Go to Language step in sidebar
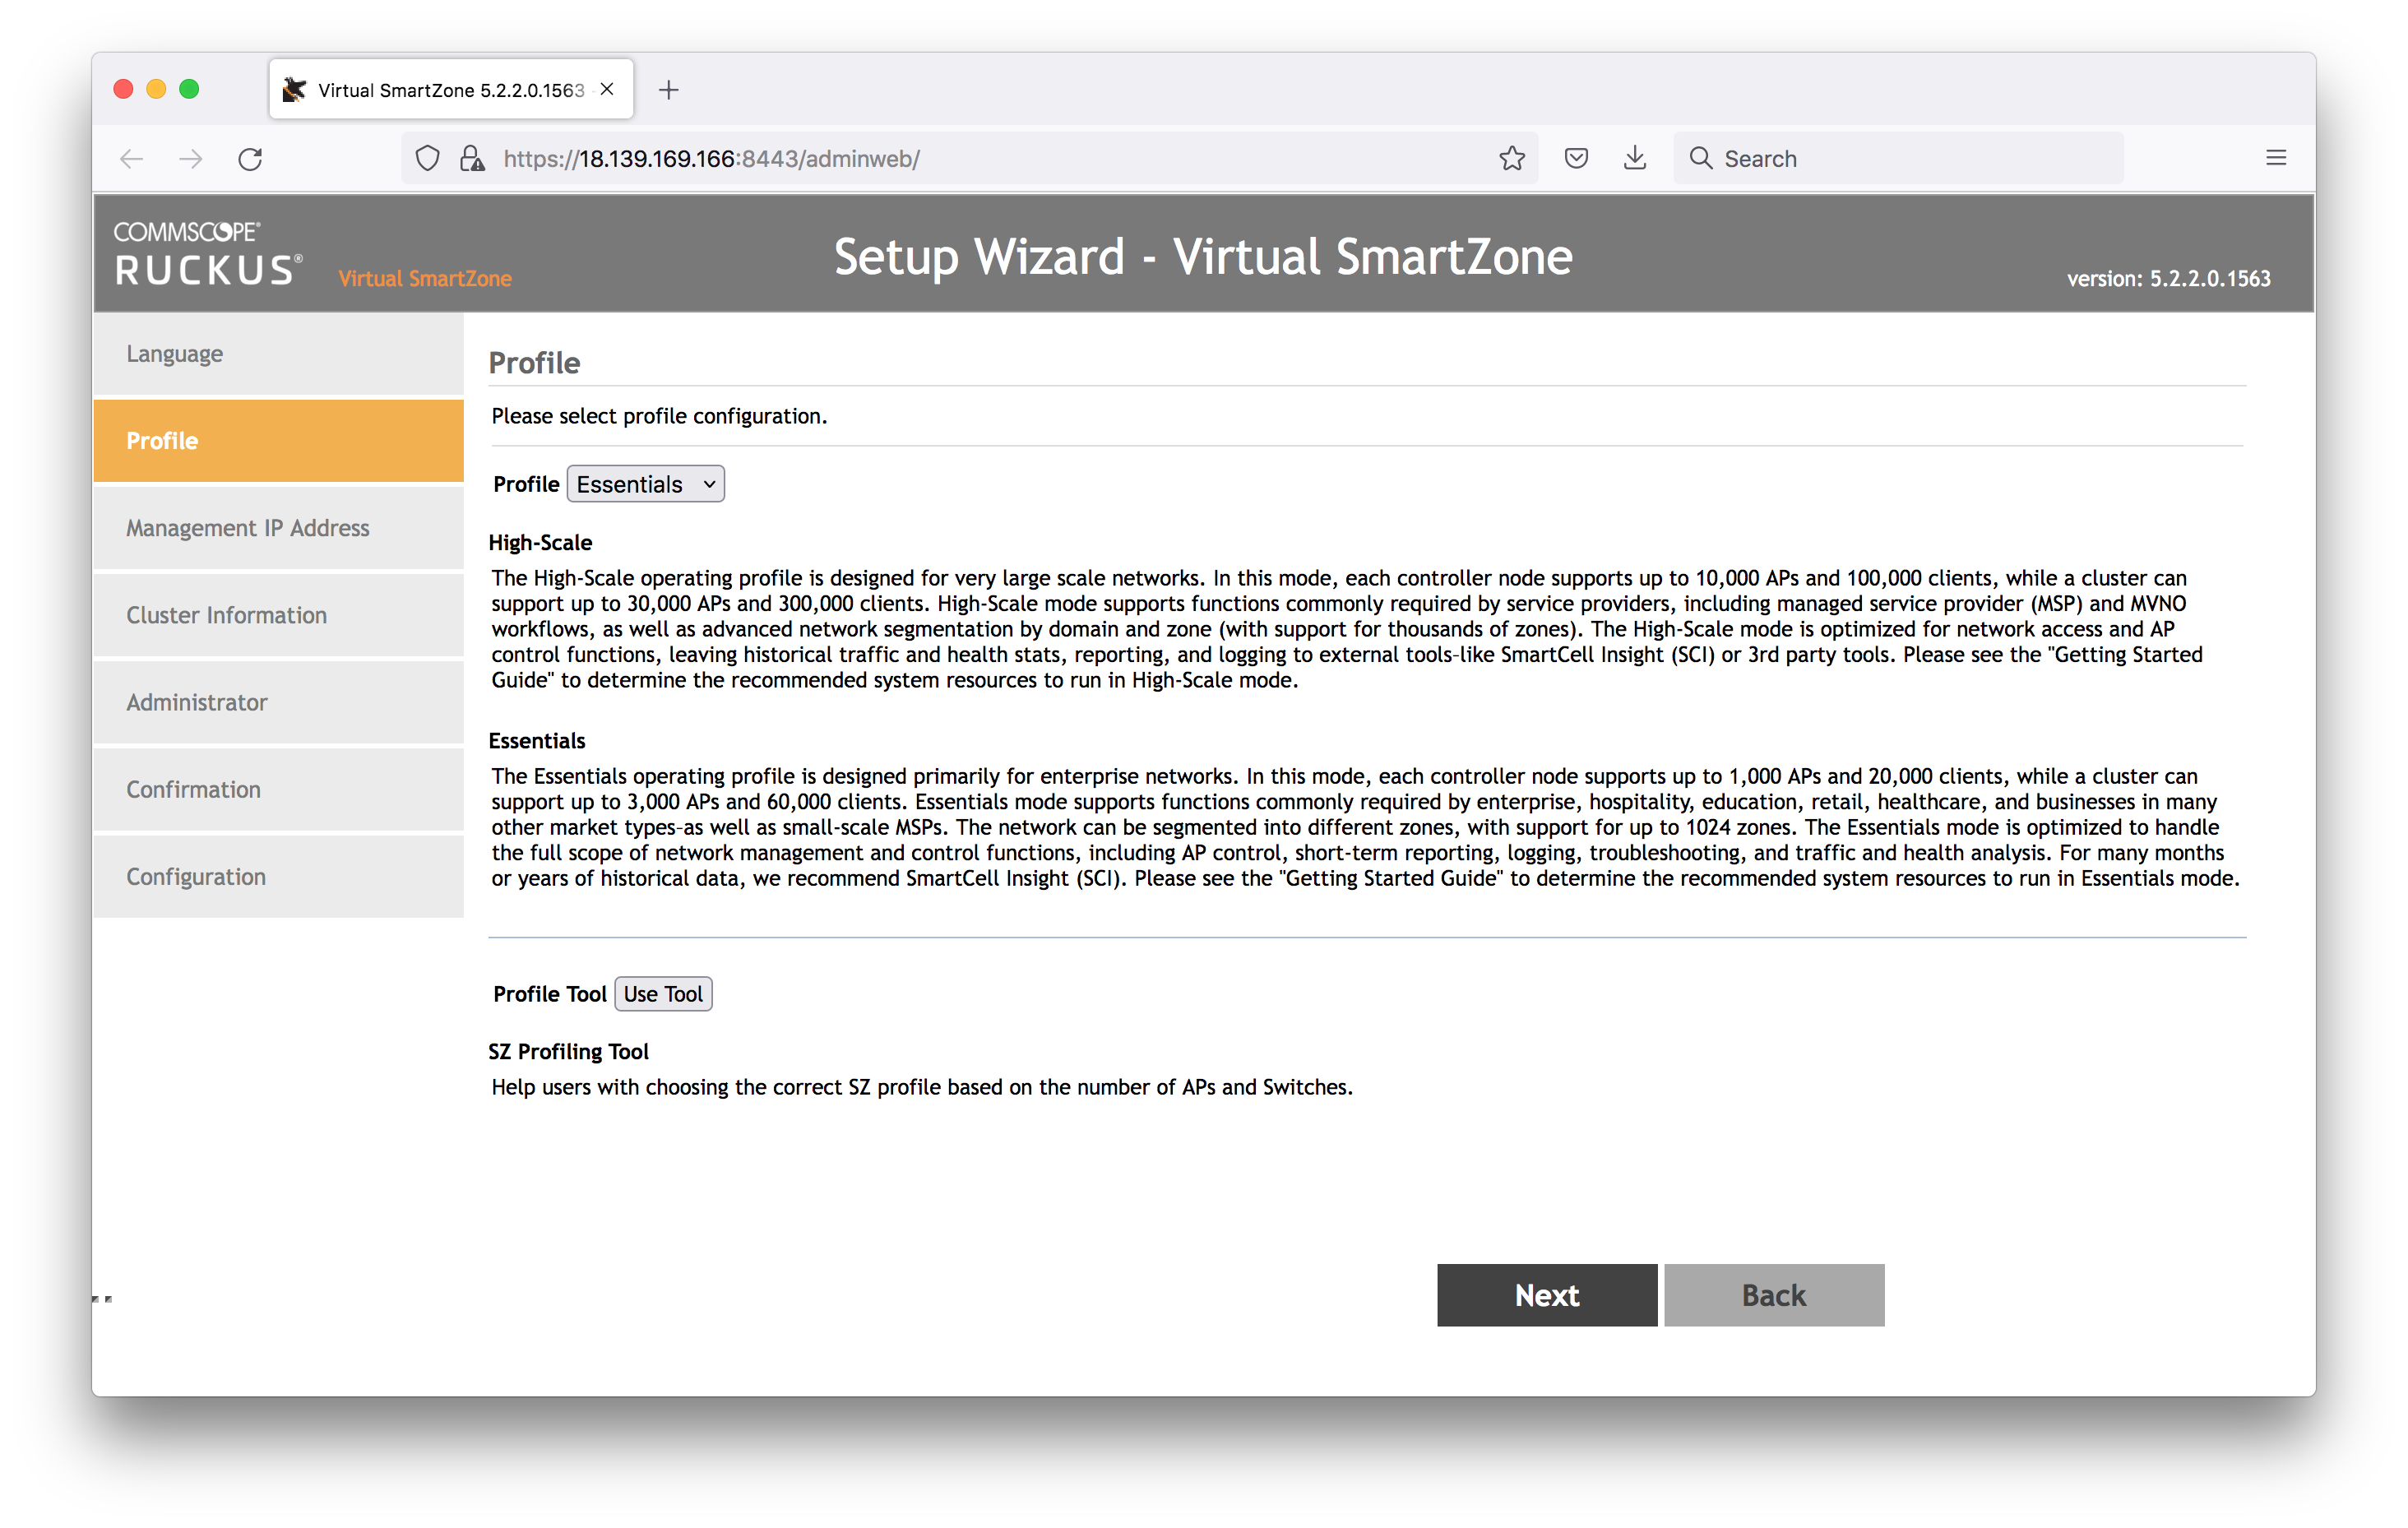The width and height of the screenshot is (2408, 1528). (x=279, y=354)
